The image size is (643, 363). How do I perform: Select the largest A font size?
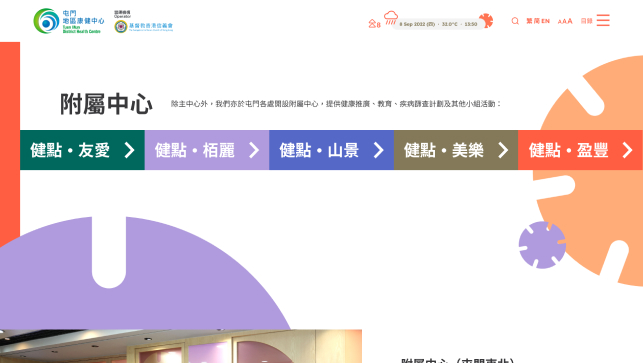click(570, 21)
